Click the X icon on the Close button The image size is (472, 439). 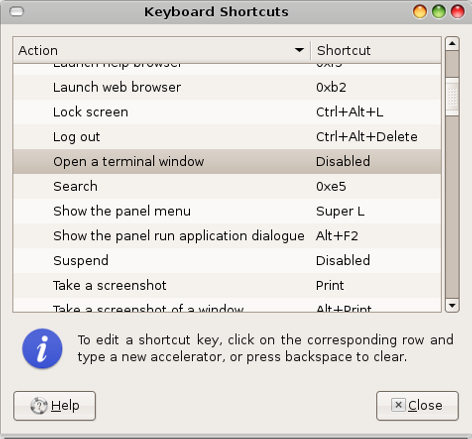[398, 405]
